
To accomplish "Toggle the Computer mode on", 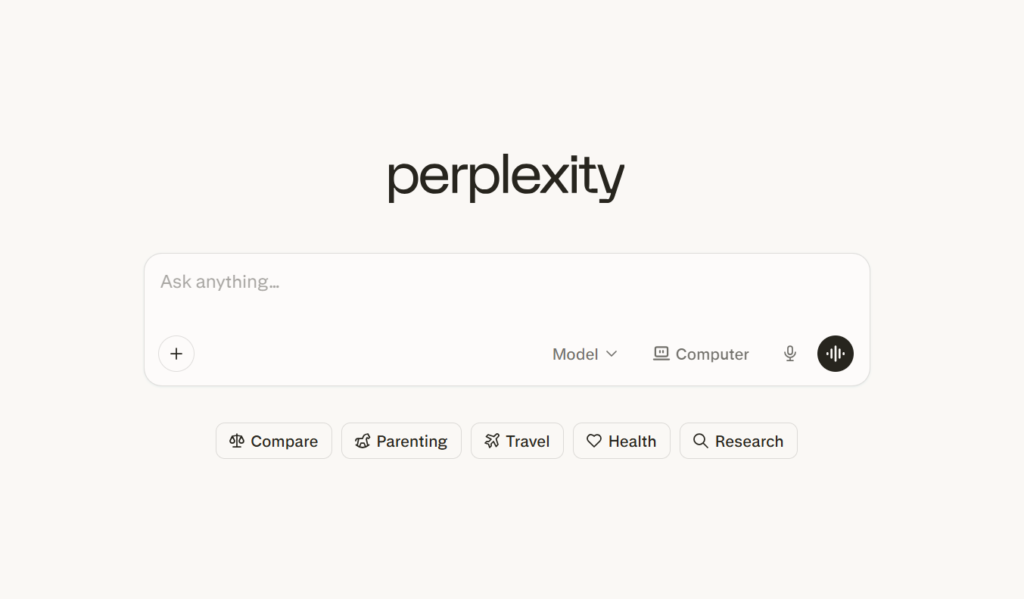I will click(700, 354).
